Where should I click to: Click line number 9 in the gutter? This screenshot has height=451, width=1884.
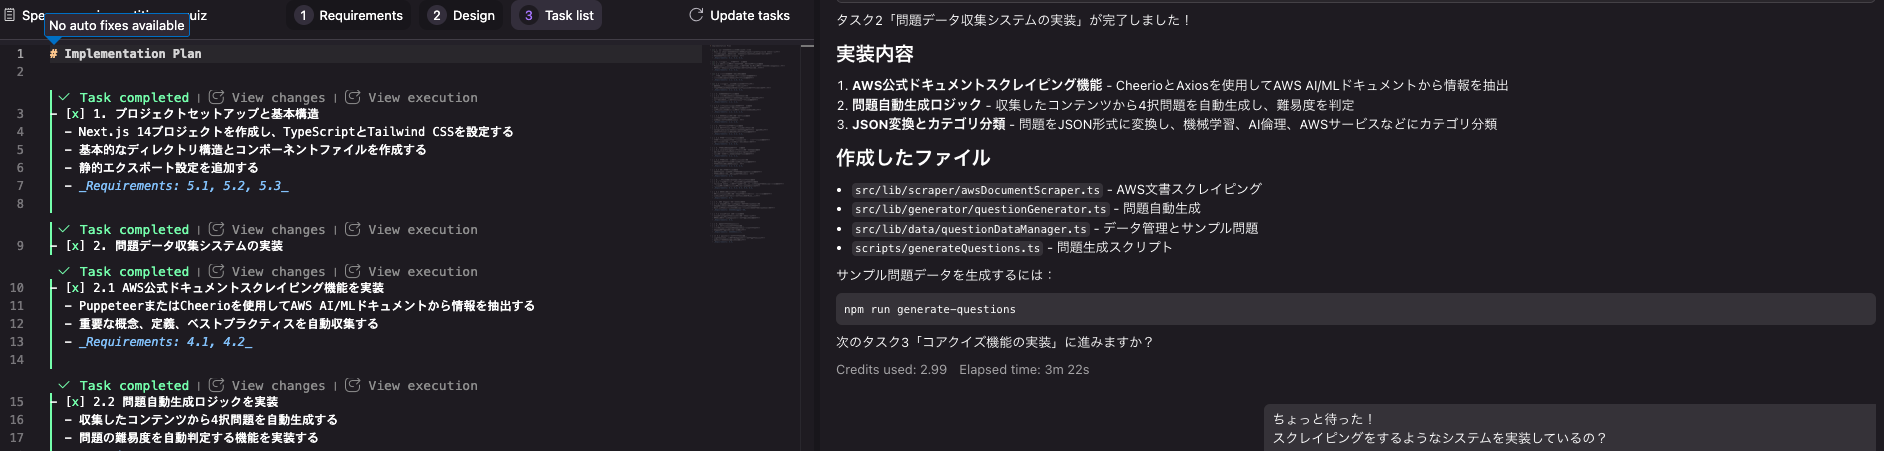[20, 246]
